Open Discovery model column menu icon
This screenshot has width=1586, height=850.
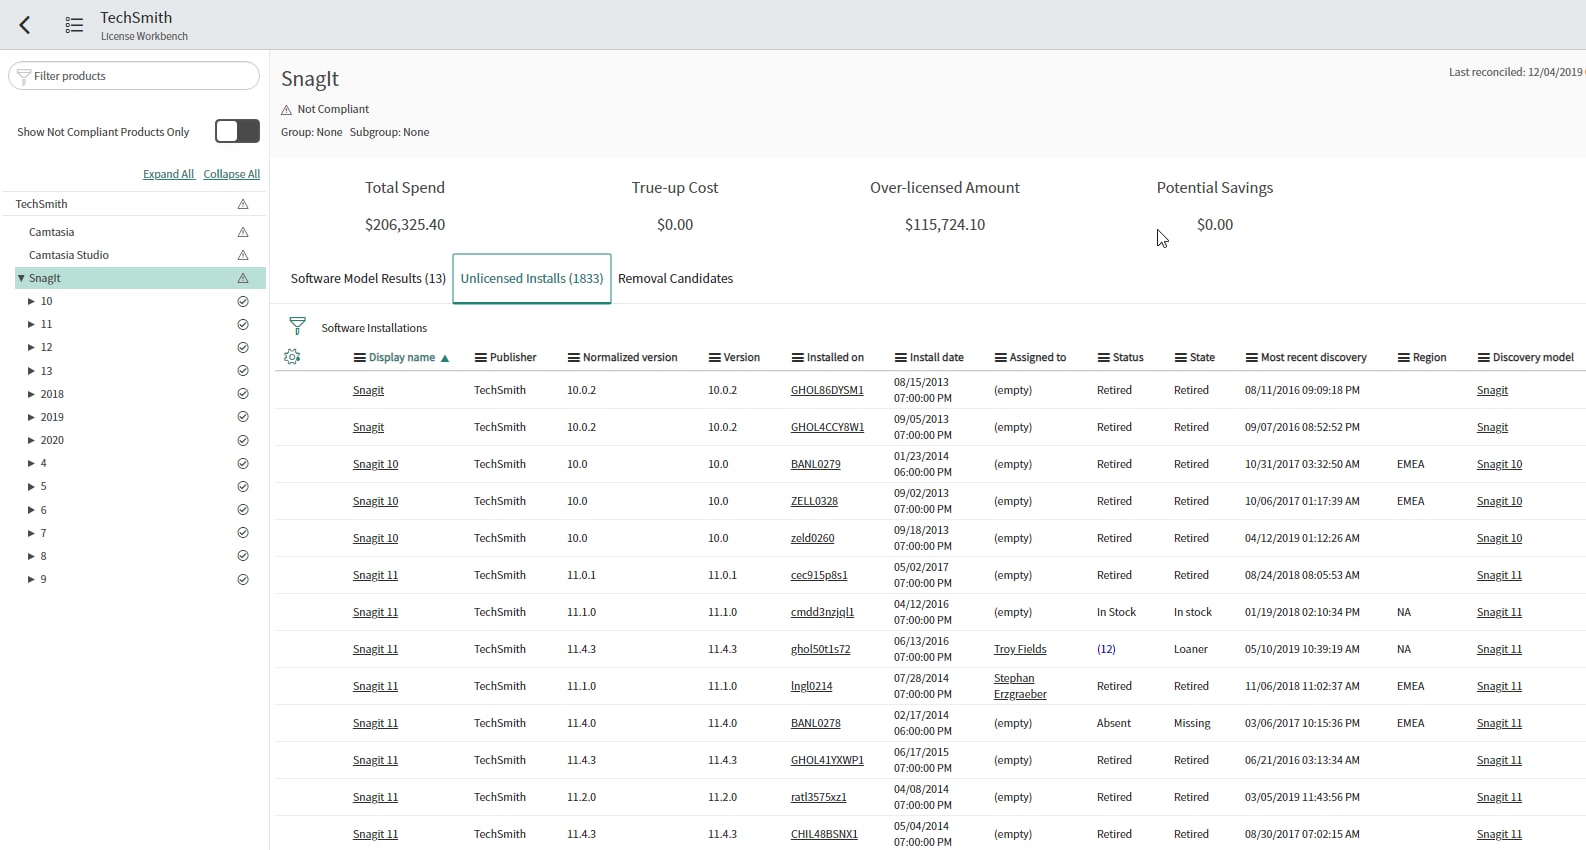click(x=1484, y=357)
